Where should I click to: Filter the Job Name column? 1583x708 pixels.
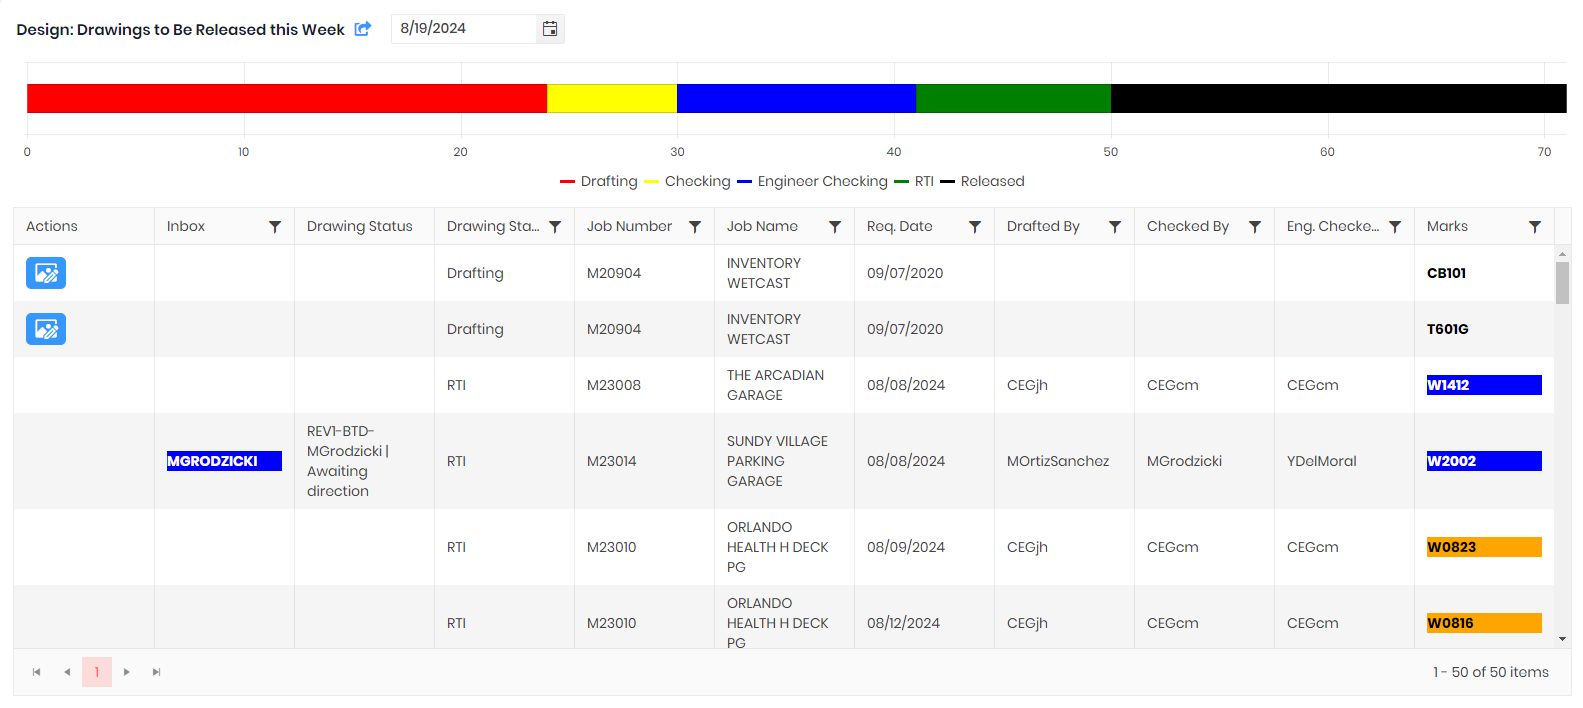(x=835, y=227)
